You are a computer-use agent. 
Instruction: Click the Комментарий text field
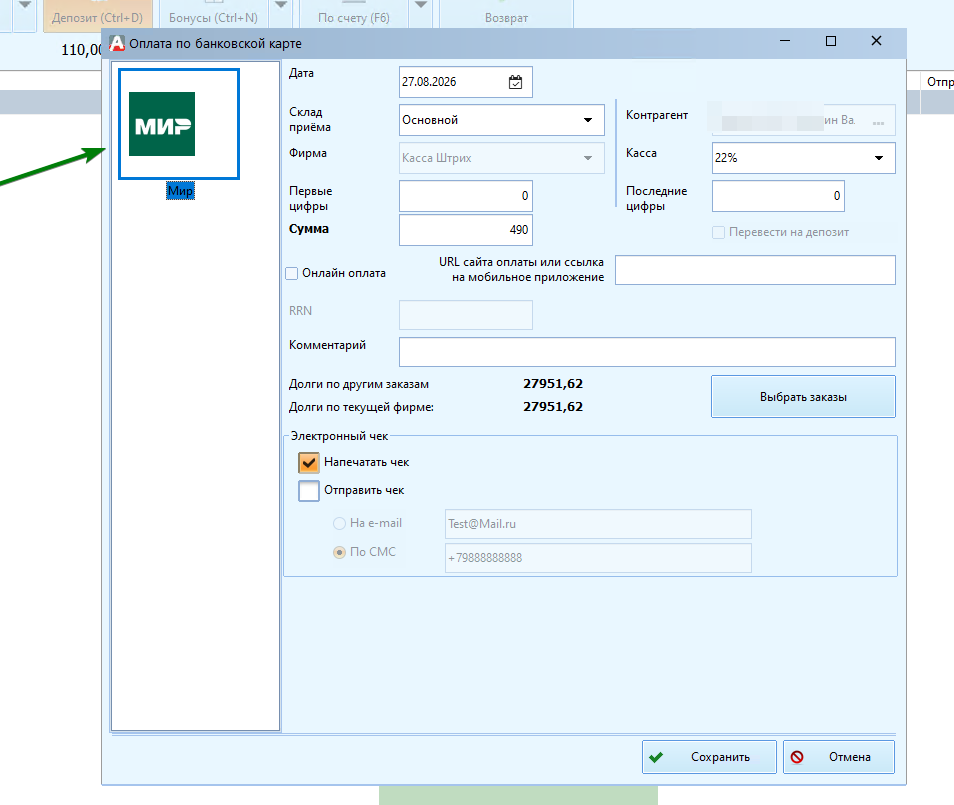[x=647, y=352]
